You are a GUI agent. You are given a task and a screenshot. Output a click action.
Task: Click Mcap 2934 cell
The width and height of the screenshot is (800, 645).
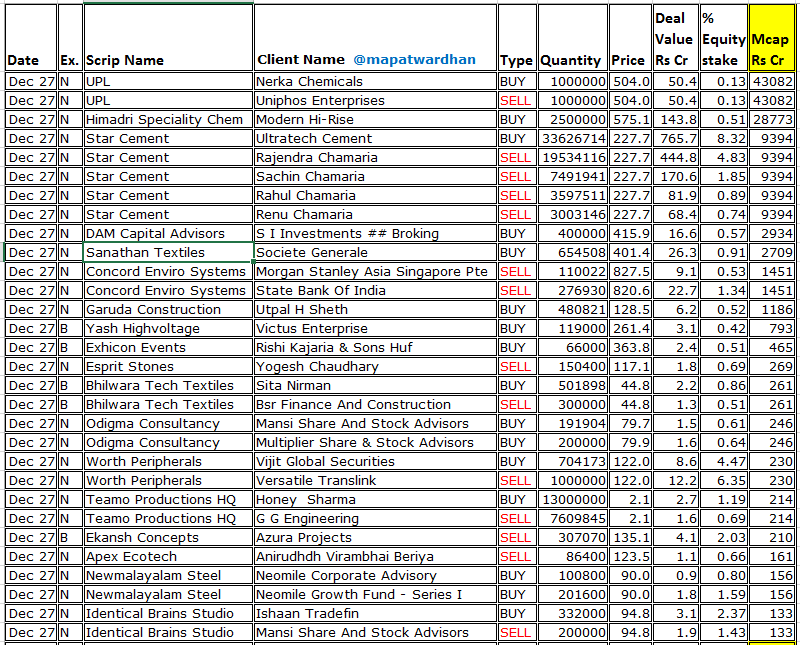(x=771, y=233)
